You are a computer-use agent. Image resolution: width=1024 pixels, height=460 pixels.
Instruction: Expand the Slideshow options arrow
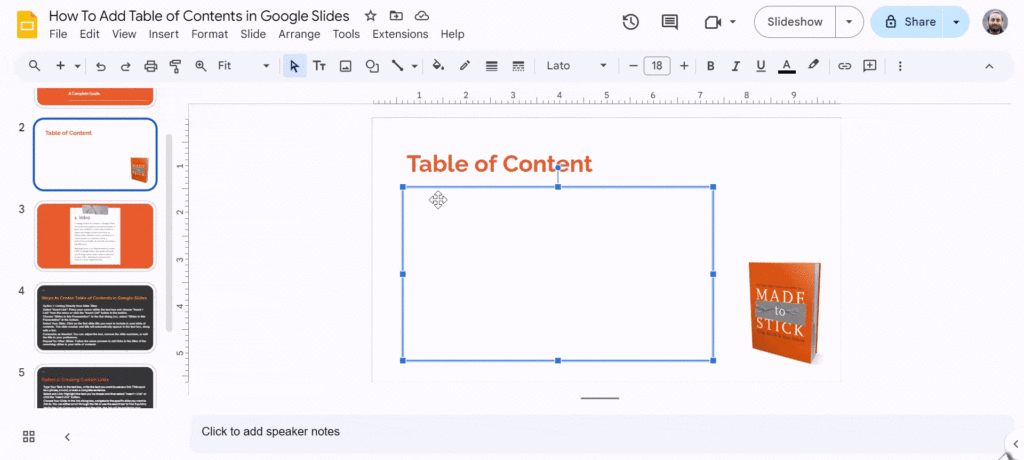(850, 22)
